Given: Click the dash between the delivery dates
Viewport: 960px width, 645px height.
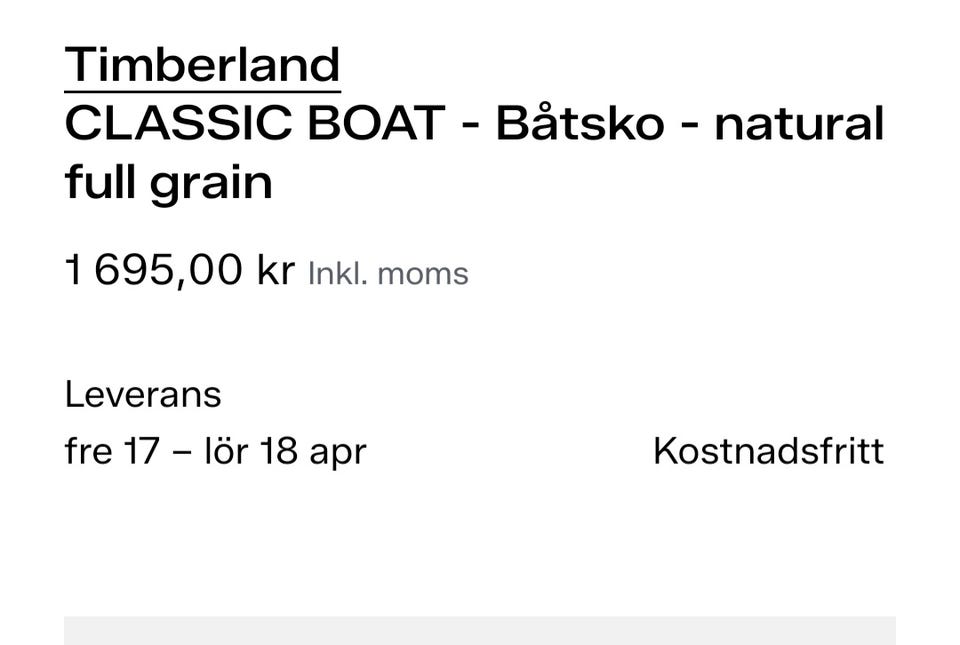Looking at the screenshot, I should (181, 451).
